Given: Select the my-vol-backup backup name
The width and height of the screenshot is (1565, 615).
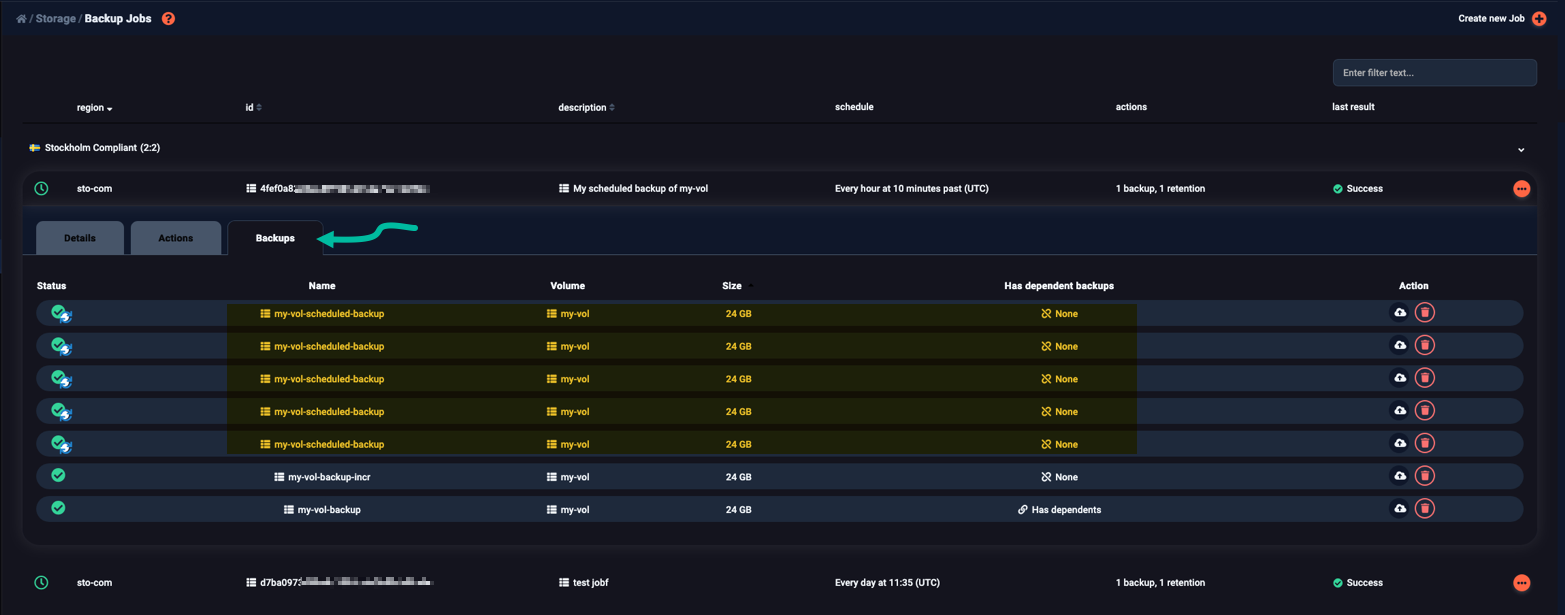Looking at the screenshot, I should tap(329, 510).
